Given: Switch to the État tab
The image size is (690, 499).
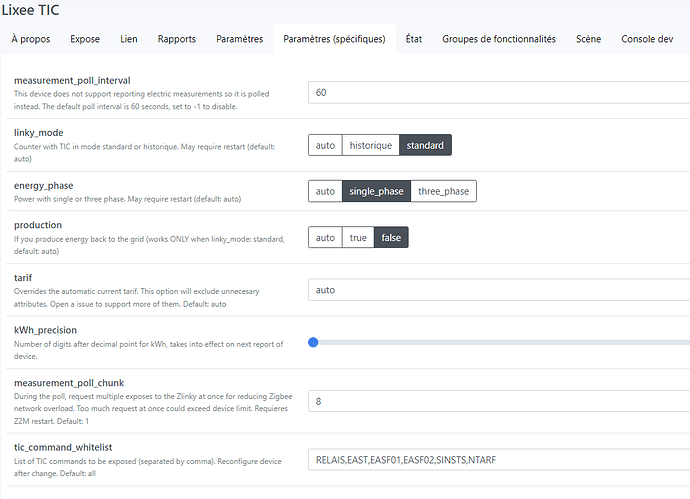Looking at the screenshot, I should point(413,39).
